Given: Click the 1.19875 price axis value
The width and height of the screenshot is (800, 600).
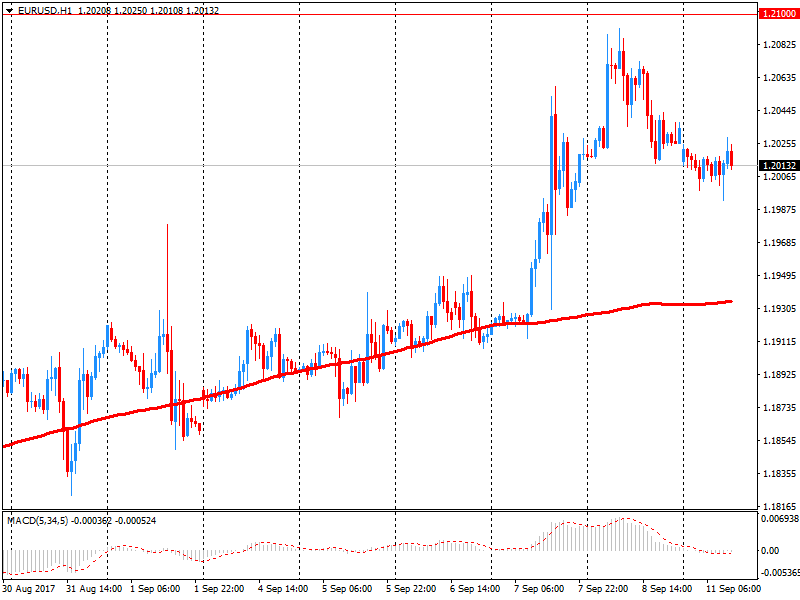Looking at the screenshot, I should (x=779, y=210).
